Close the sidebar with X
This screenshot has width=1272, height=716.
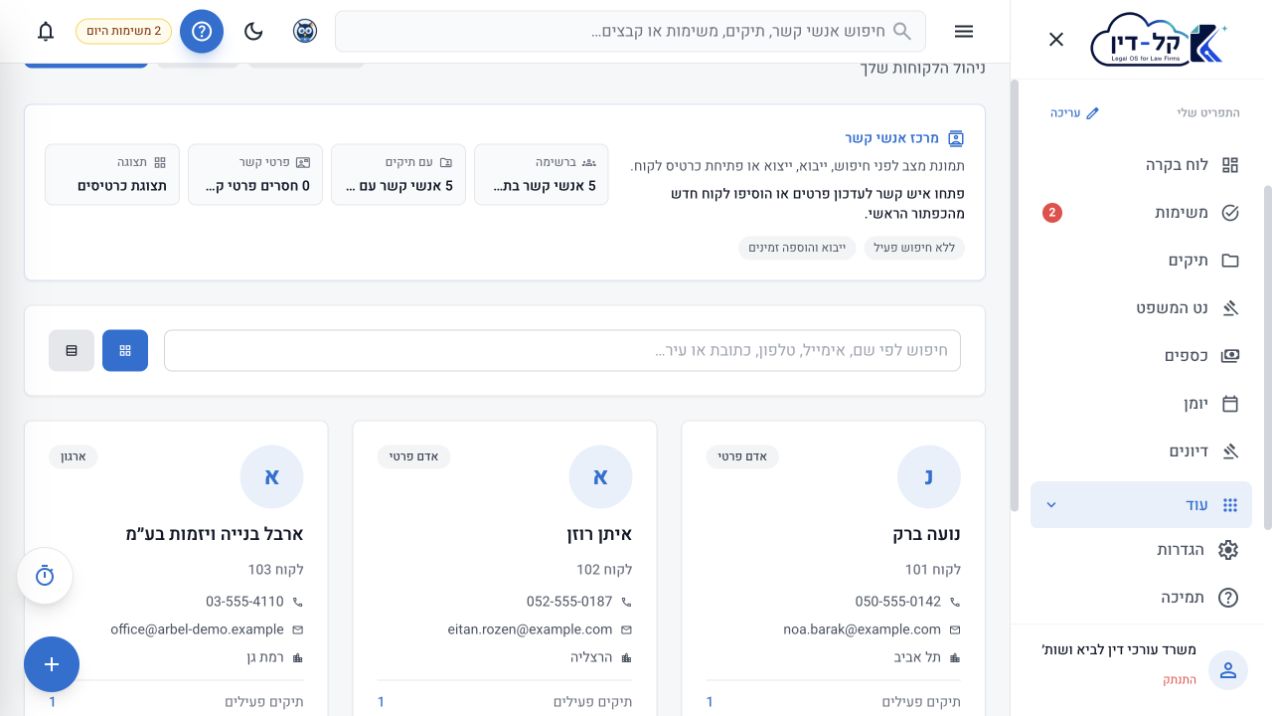pyautogui.click(x=1056, y=39)
